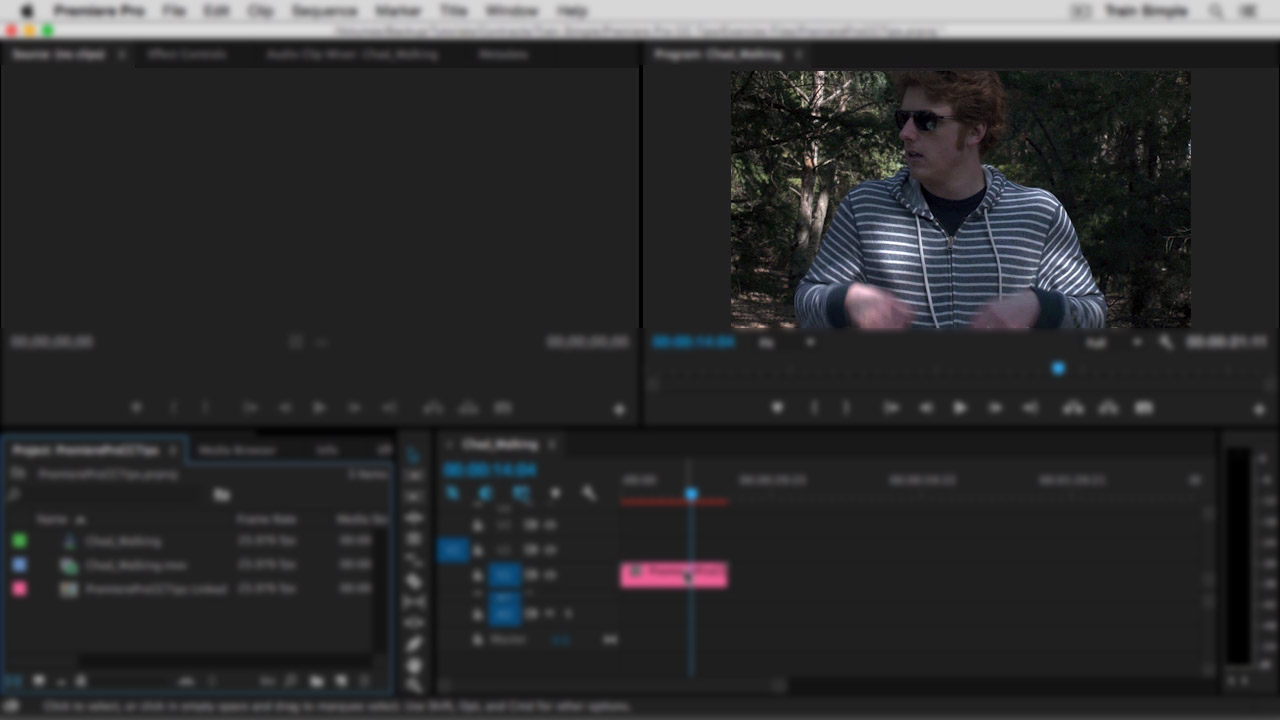Image resolution: width=1280 pixels, height=720 pixels.
Task: Open the playback resolution dropdown in Program monitor
Action: [x=1105, y=341]
